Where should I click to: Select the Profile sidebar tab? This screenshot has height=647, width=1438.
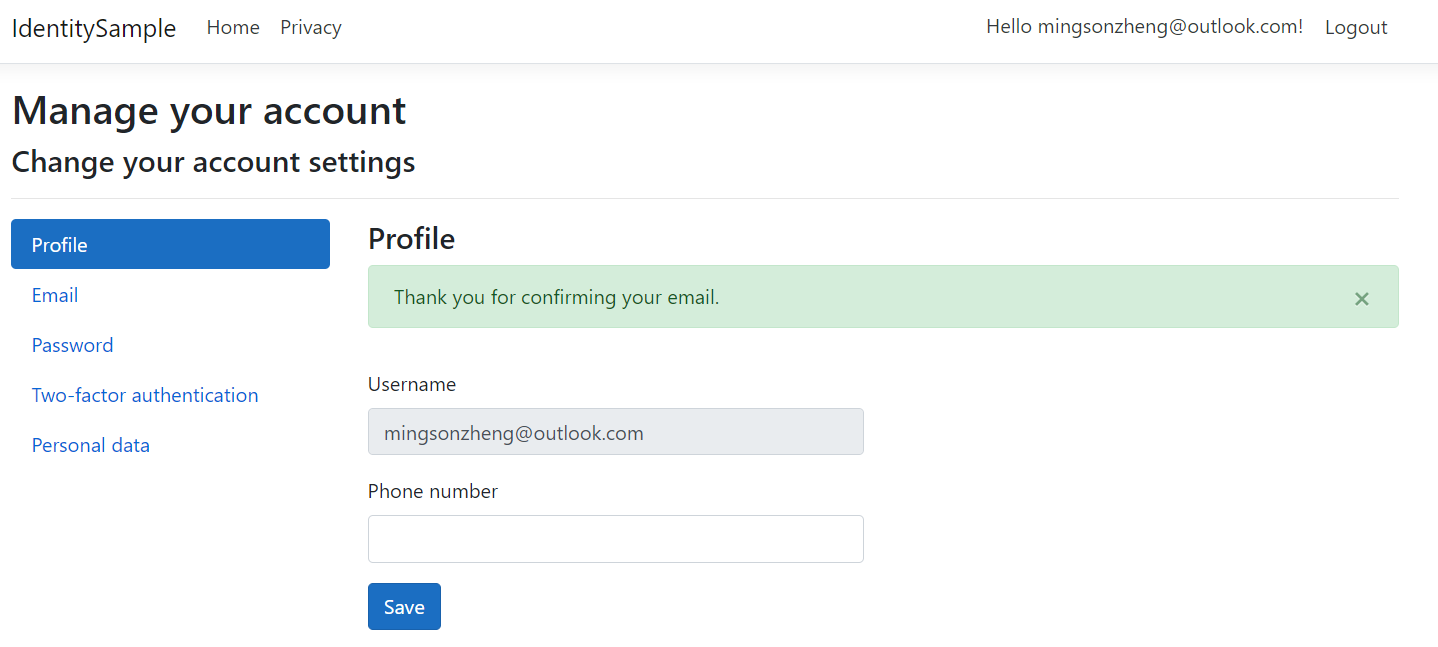(x=170, y=245)
